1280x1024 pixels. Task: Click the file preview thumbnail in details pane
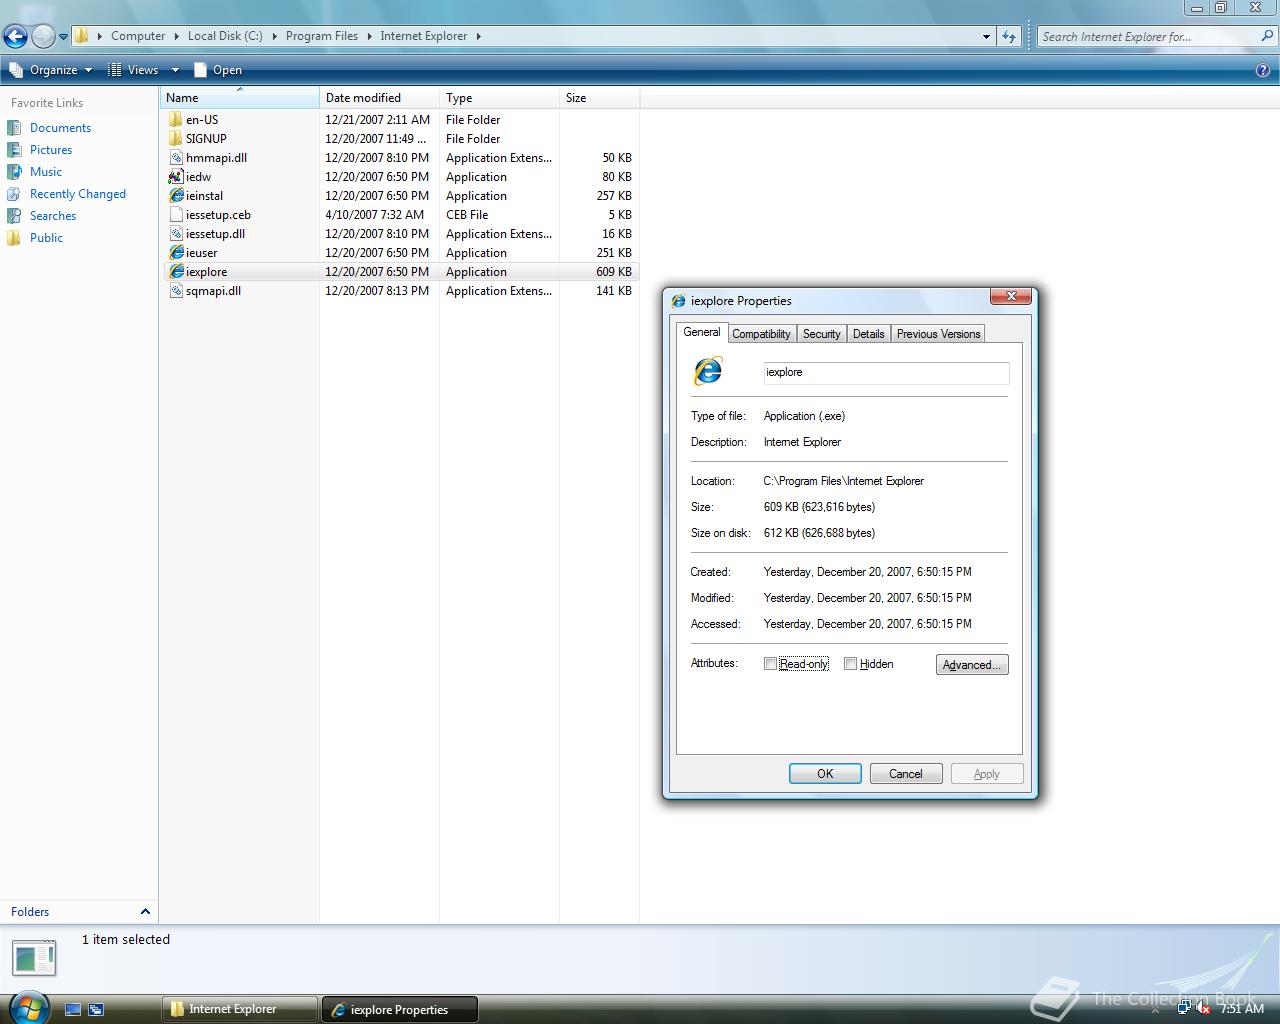[x=34, y=958]
